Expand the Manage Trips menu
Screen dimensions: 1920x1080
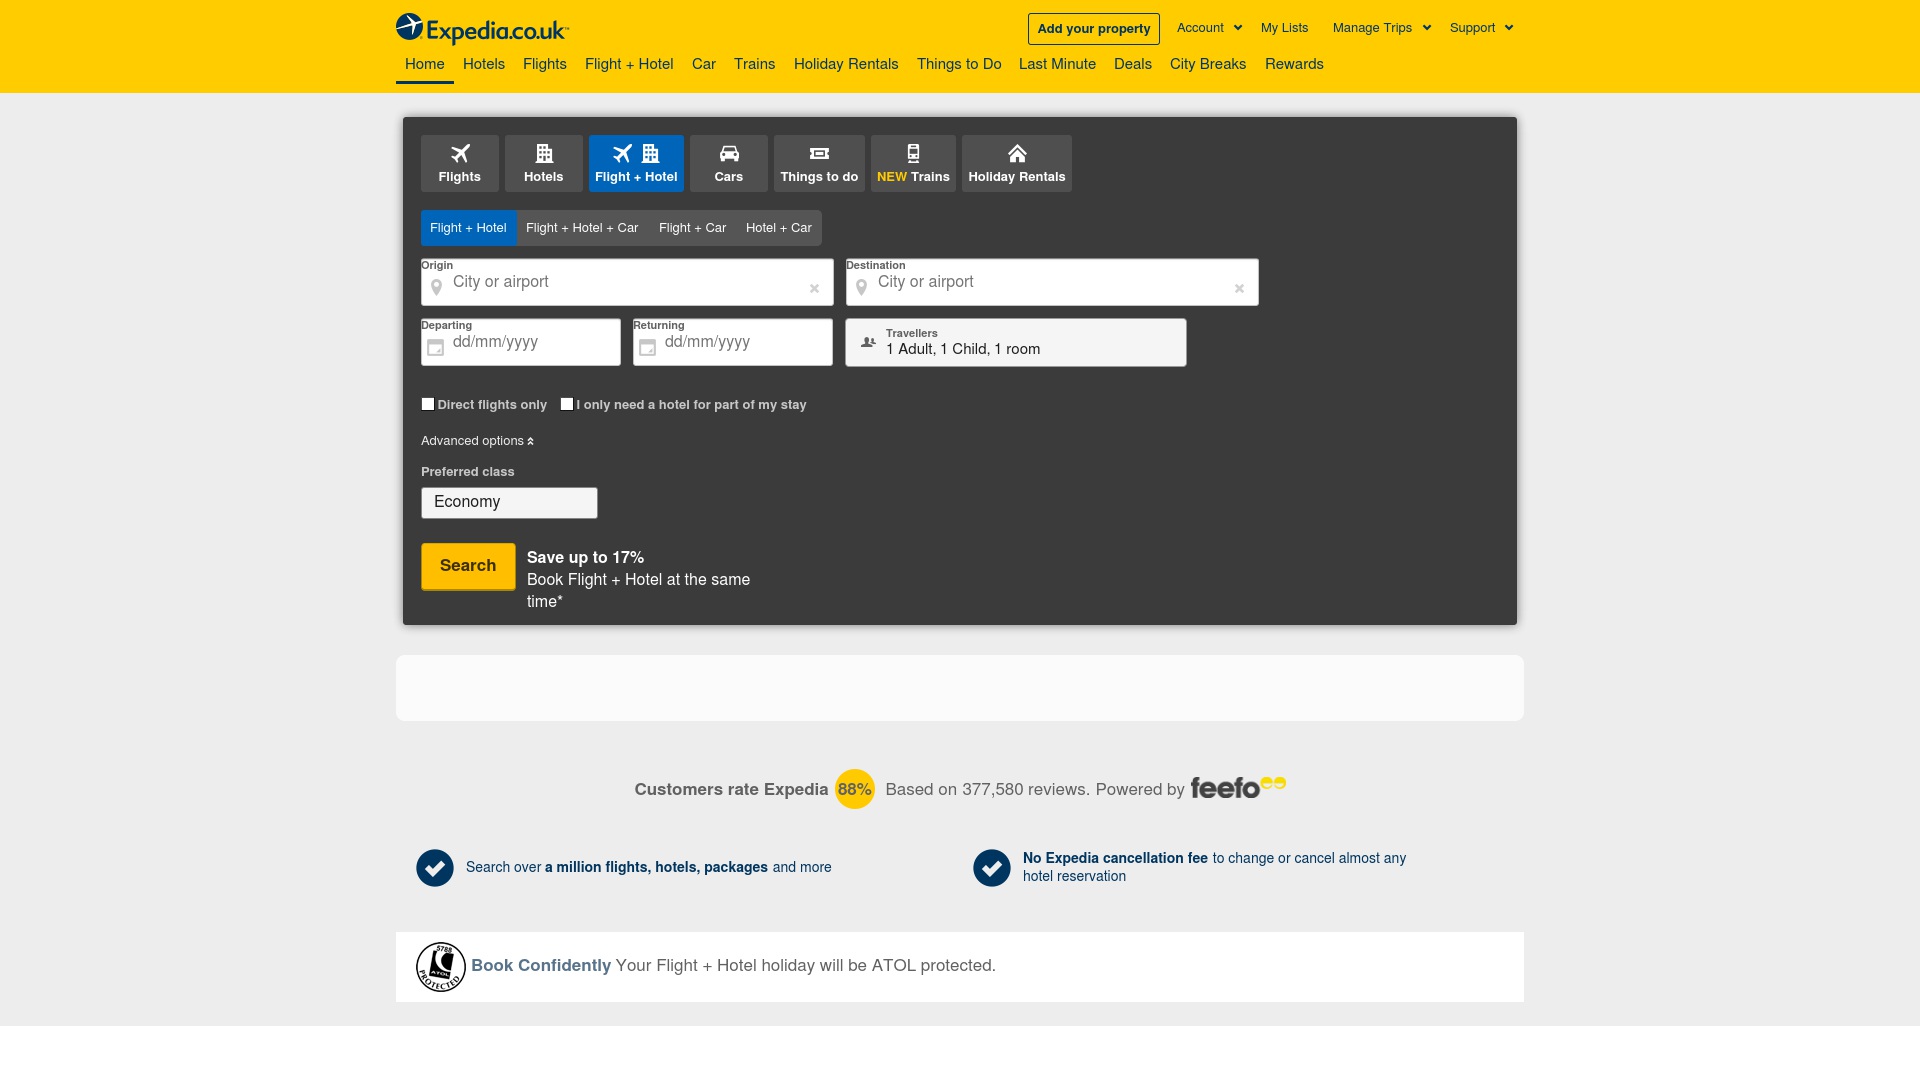[x=1381, y=28]
